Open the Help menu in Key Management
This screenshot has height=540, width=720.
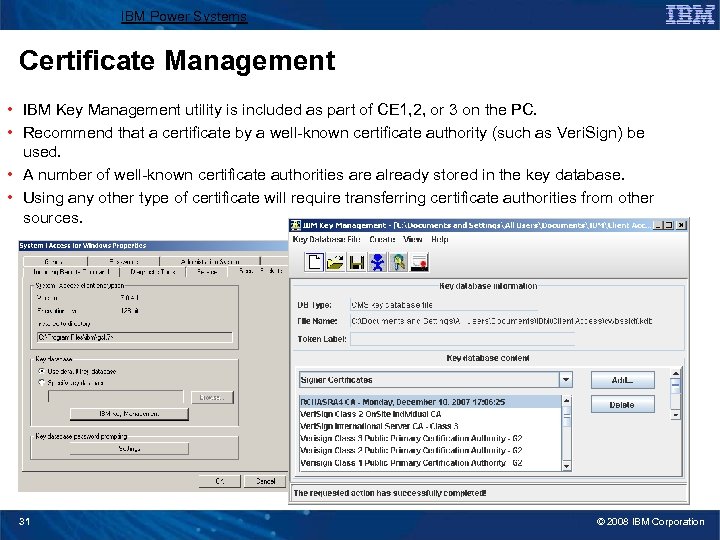click(x=439, y=239)
